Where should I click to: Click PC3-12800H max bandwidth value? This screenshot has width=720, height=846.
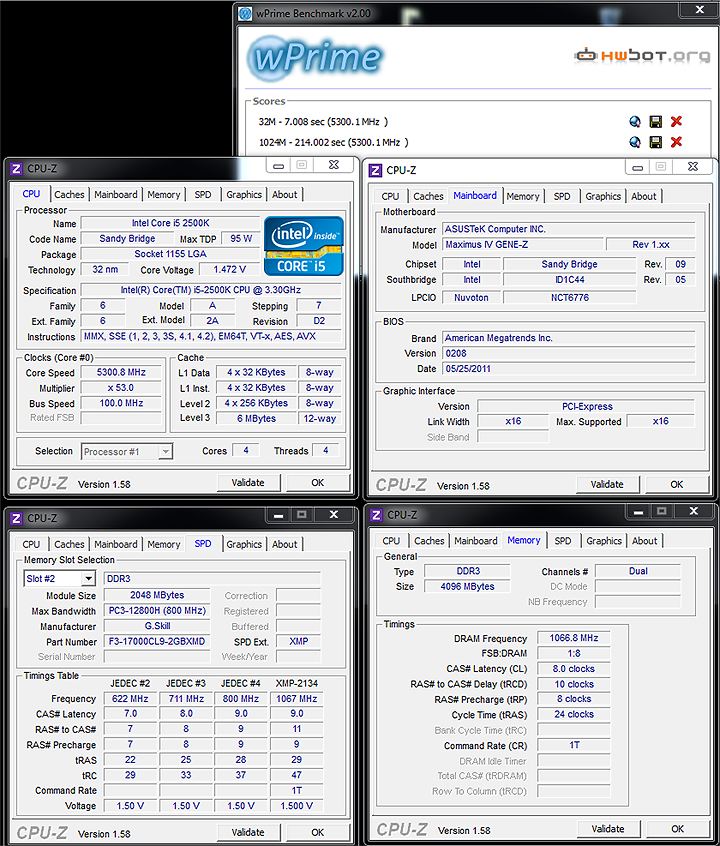point(157,611)
